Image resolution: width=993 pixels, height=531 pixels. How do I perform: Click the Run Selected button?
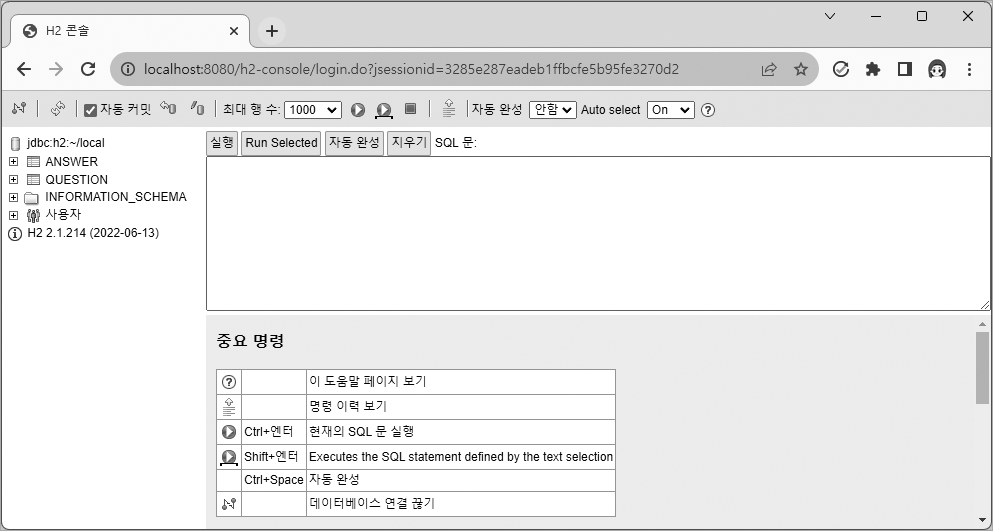281,143
